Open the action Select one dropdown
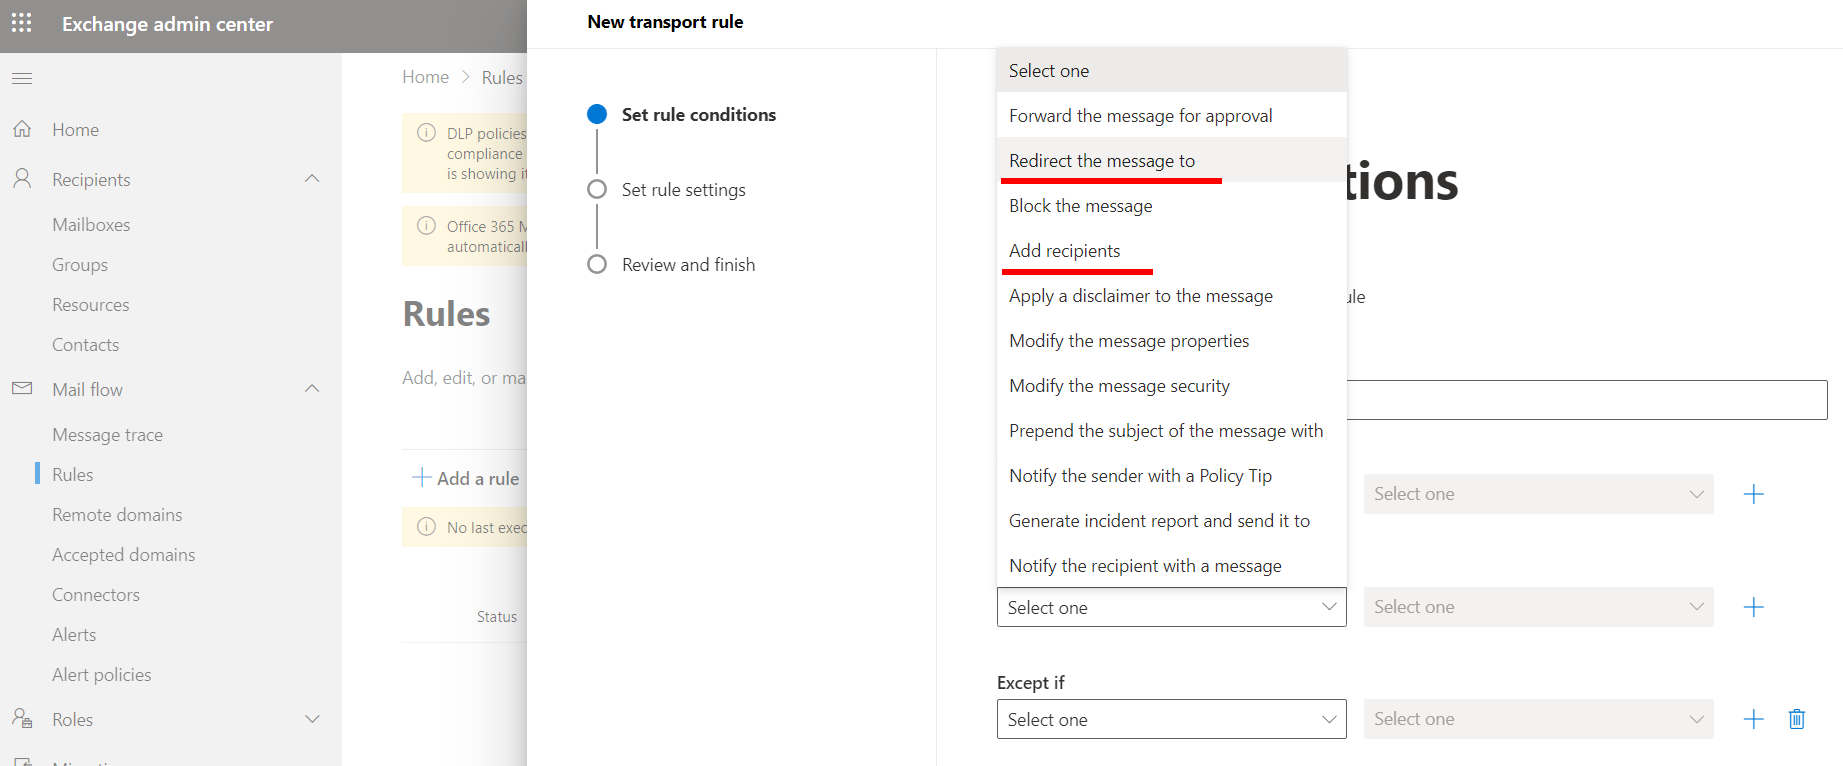The image size is (1843, 766). (1171, 607)
